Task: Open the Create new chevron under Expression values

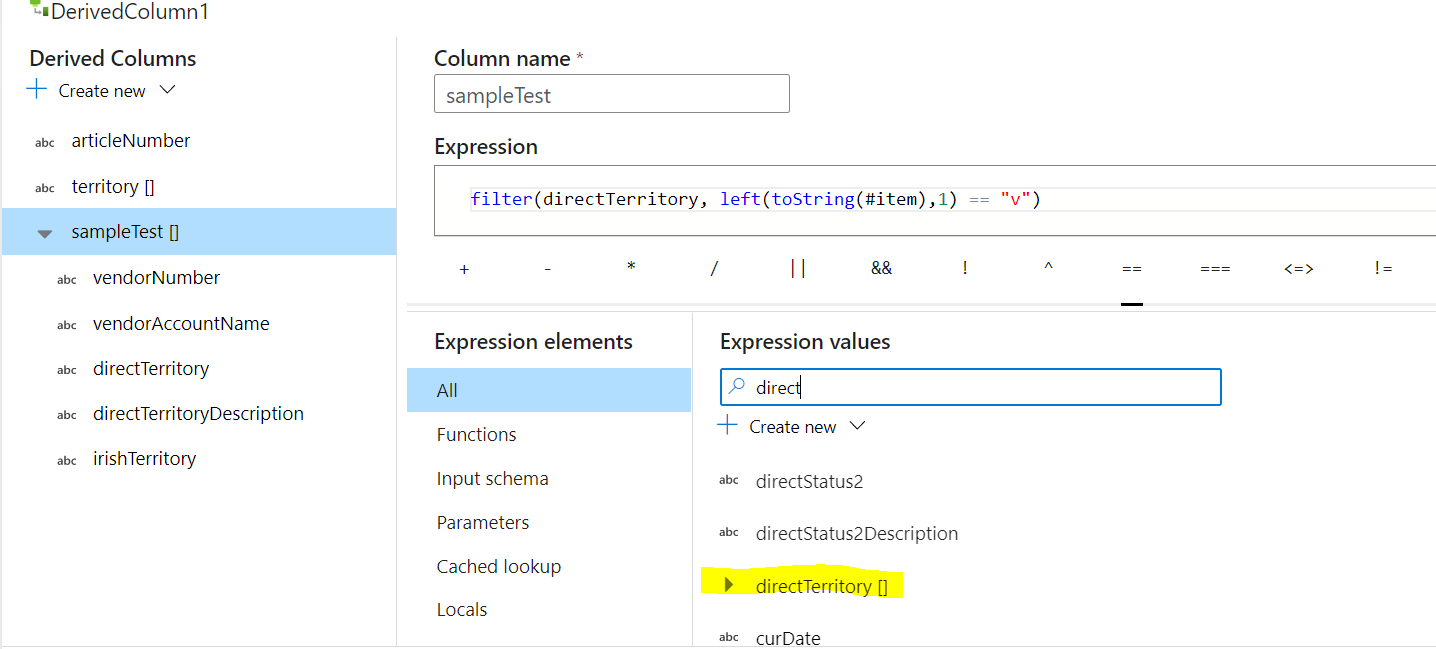Action: point(857,426)
